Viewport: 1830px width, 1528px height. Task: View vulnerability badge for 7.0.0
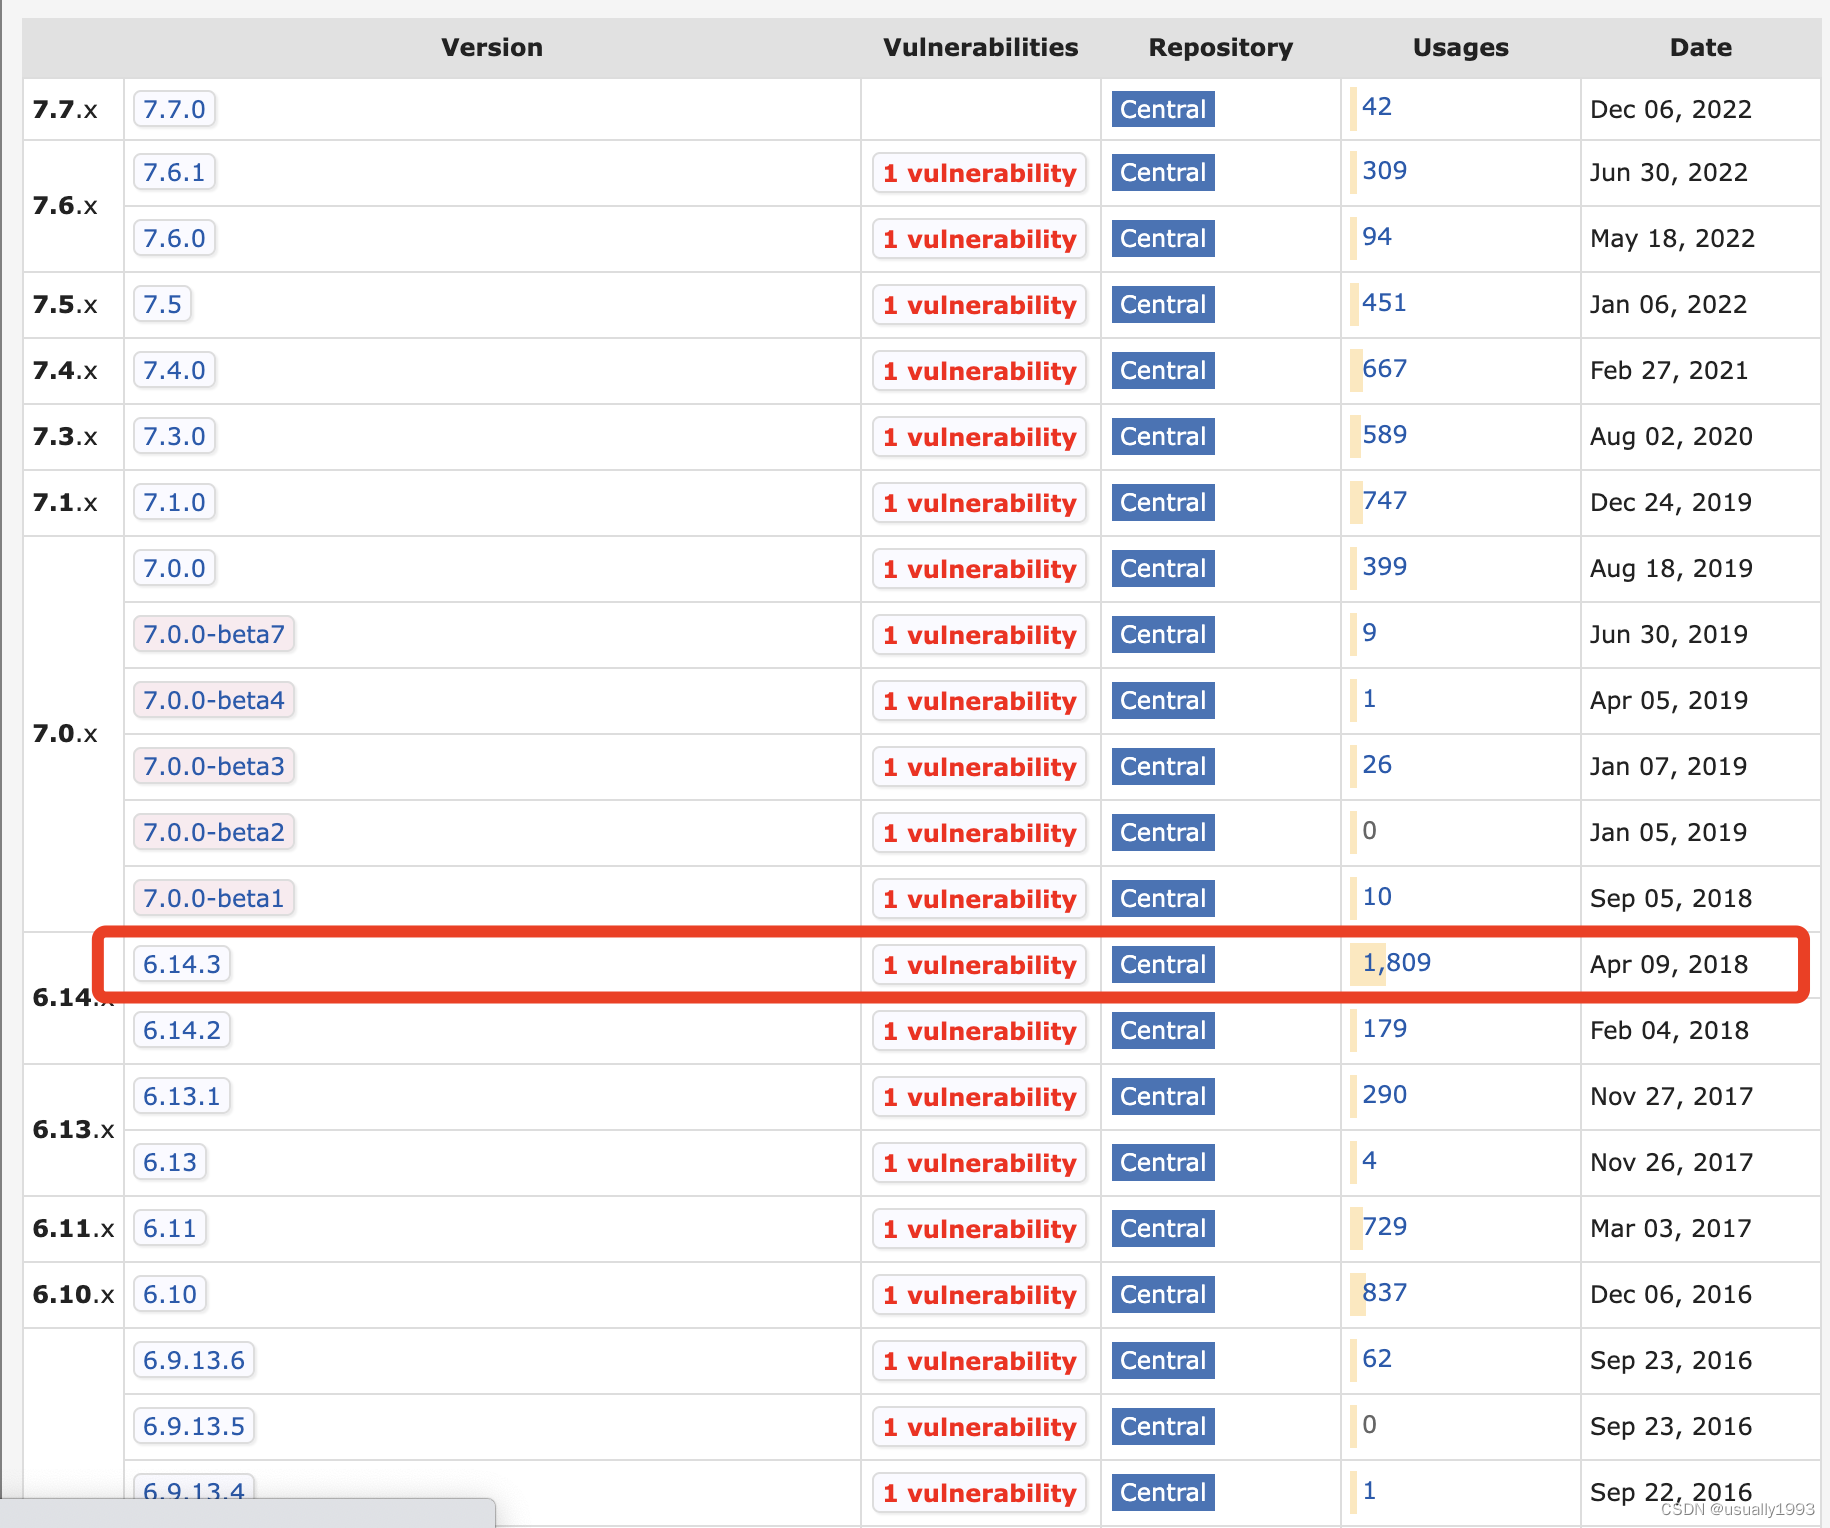[x=980, y=569]
